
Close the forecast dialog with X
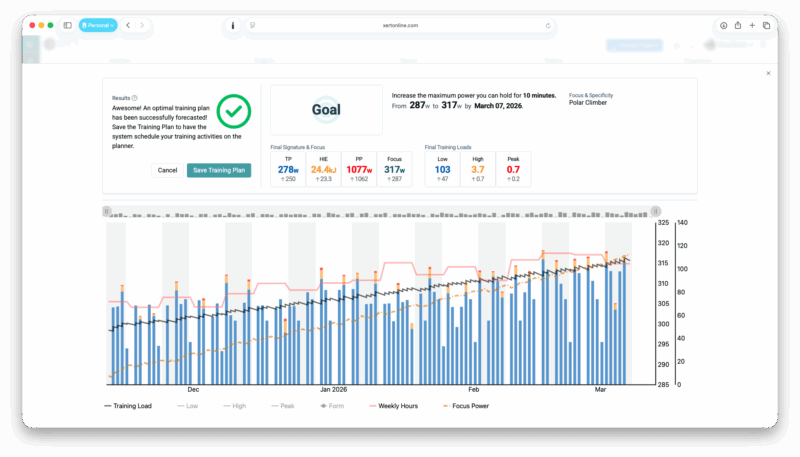coord(768,73)
